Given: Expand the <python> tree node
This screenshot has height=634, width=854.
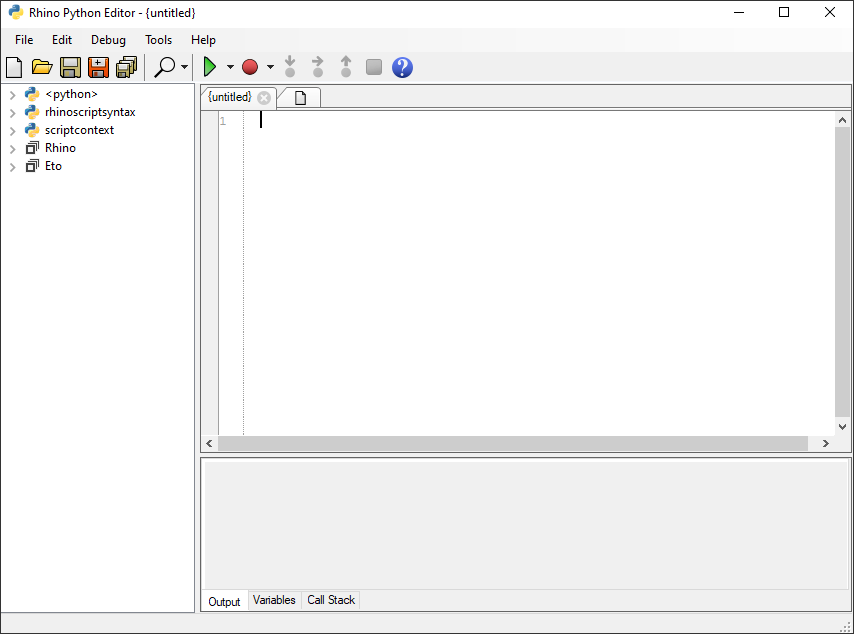Looking at the screenshot, I should tap(13, 95).
